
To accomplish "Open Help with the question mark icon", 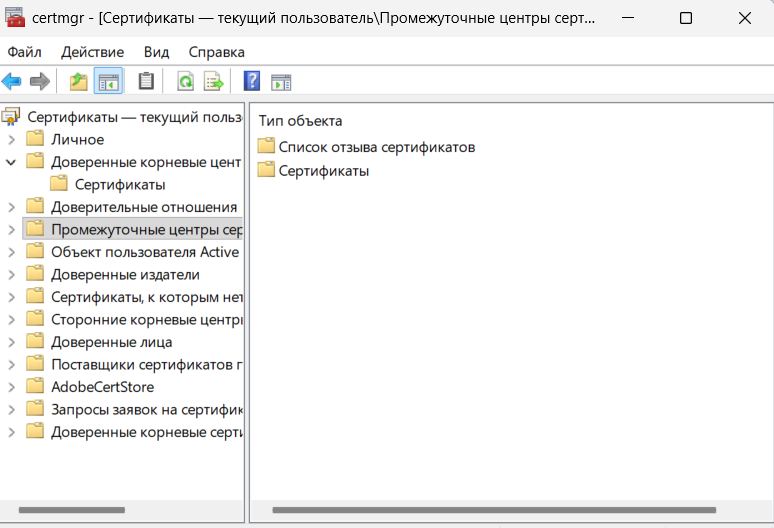I will [x=252, y=81].
